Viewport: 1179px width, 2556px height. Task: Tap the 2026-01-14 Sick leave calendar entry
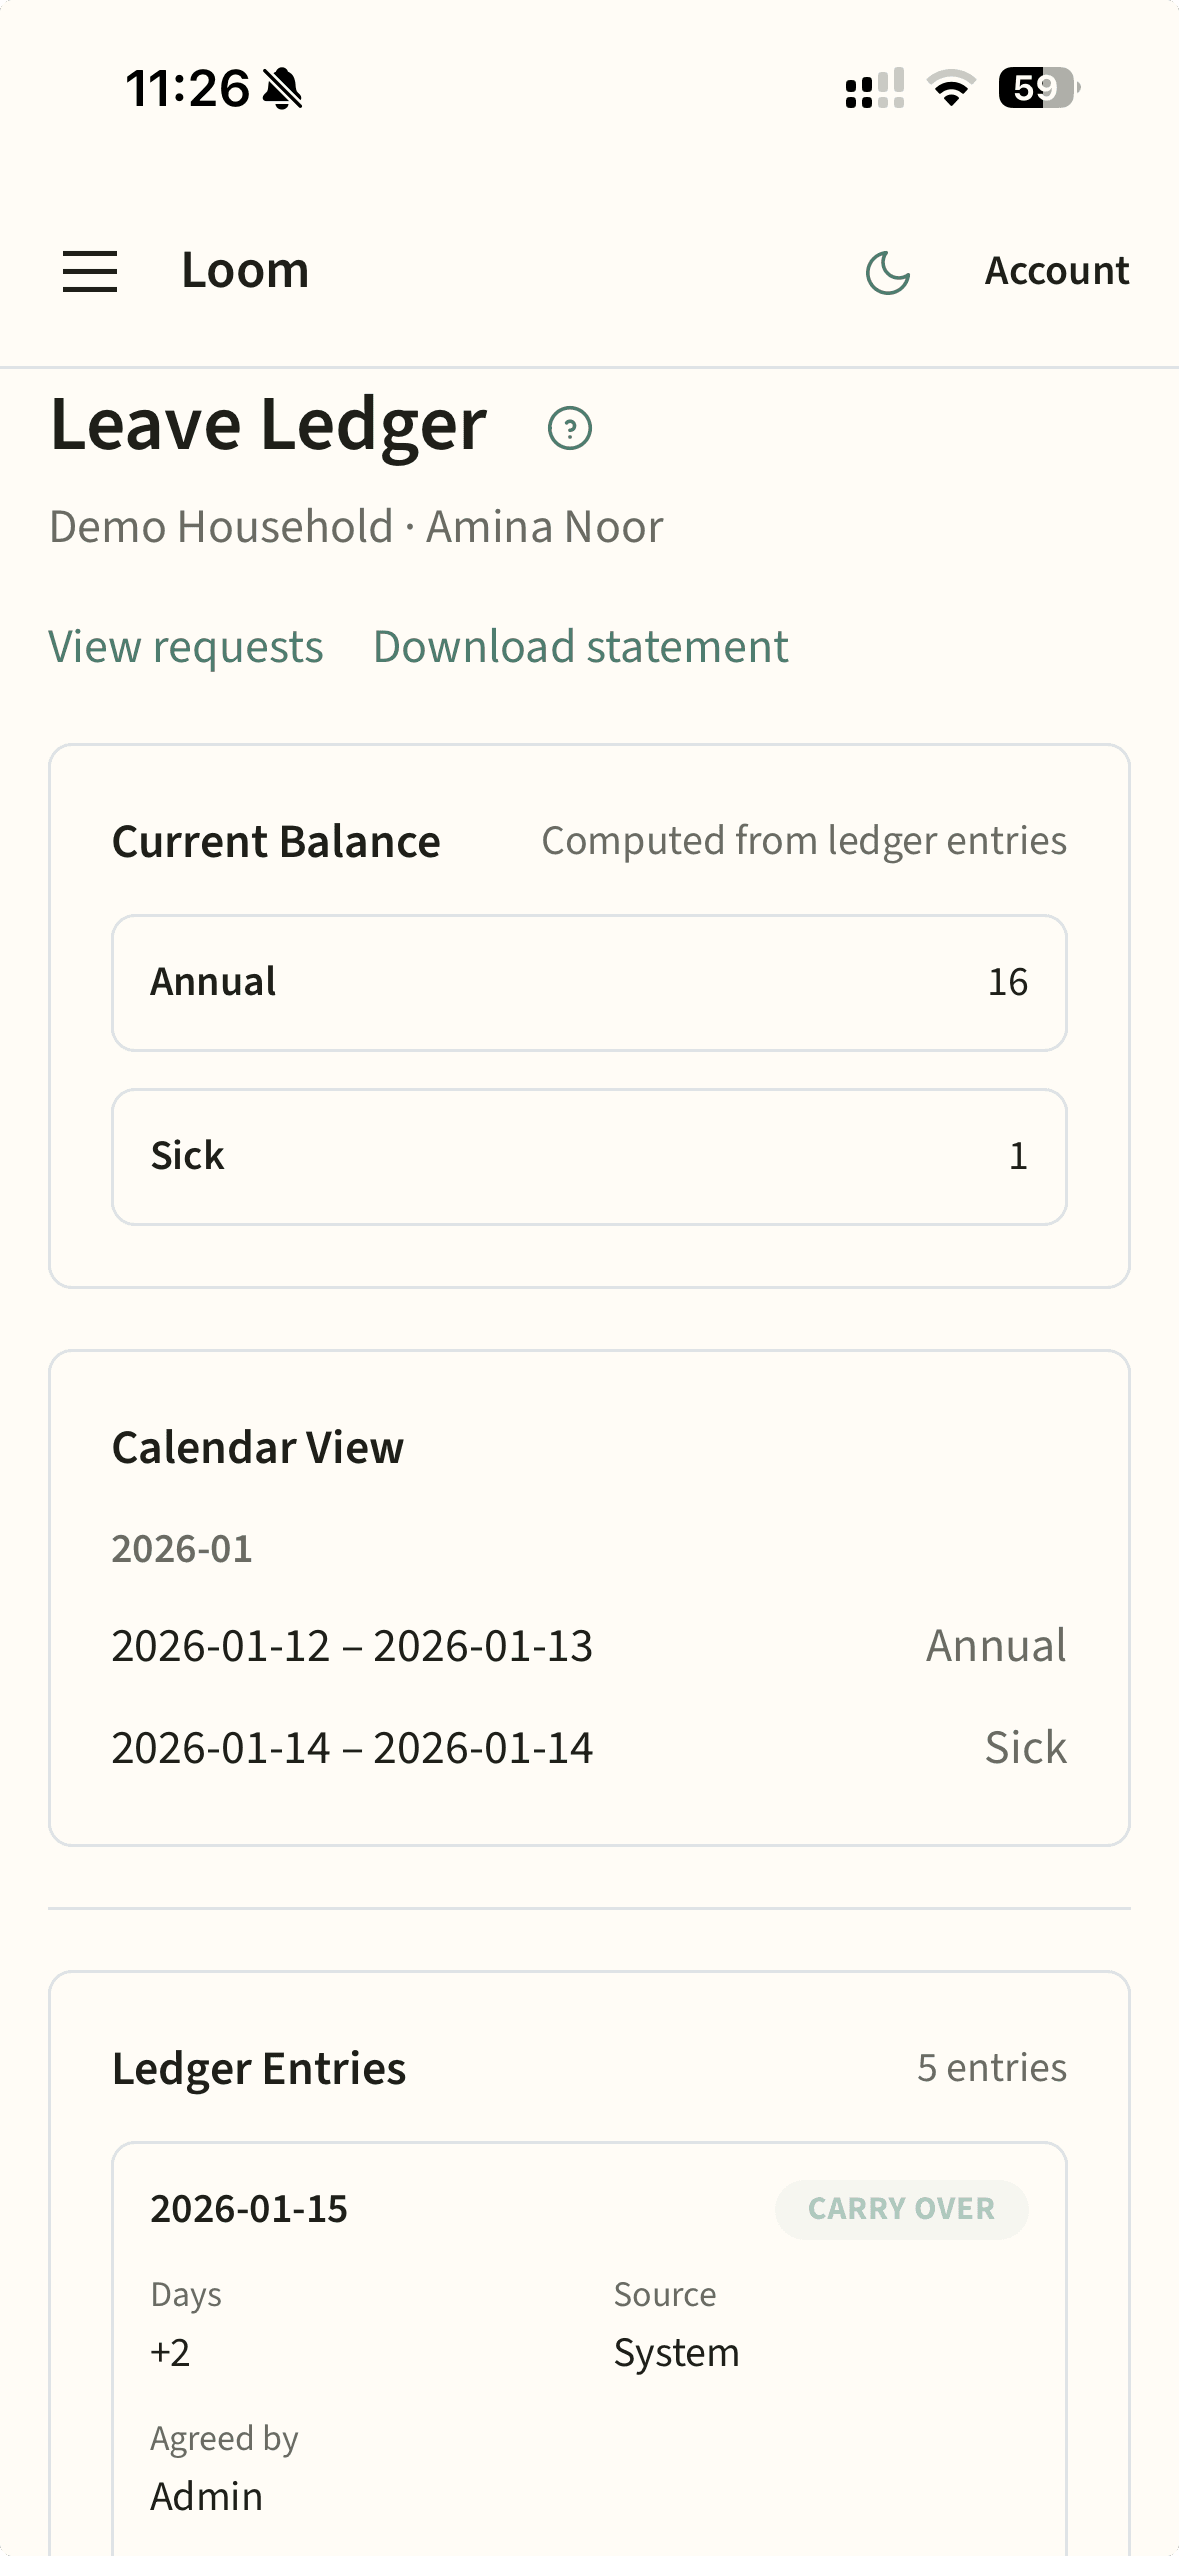point(589,1748)
